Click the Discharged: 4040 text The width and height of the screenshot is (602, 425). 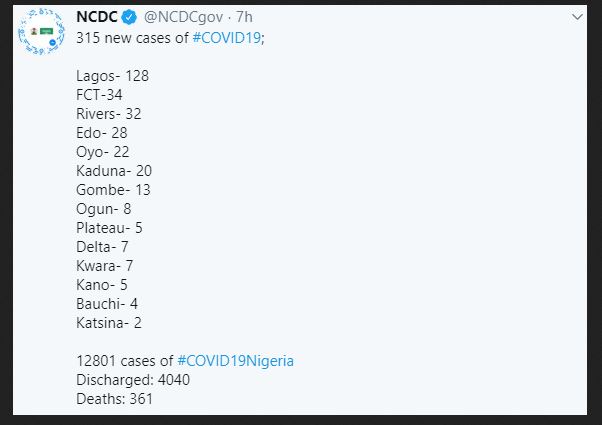133,379
